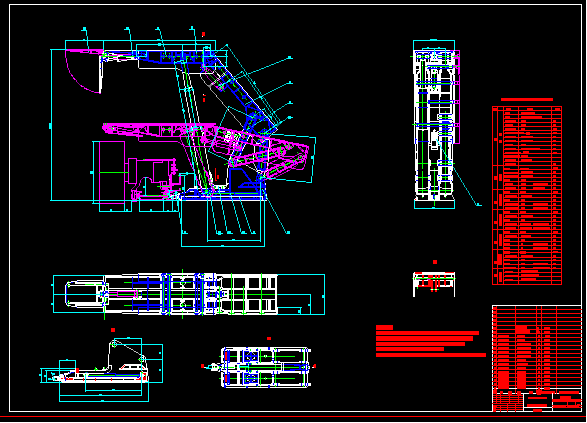Select the title block in the drawing corner
This screenshot has width=587, height=423.
point(536,358)
